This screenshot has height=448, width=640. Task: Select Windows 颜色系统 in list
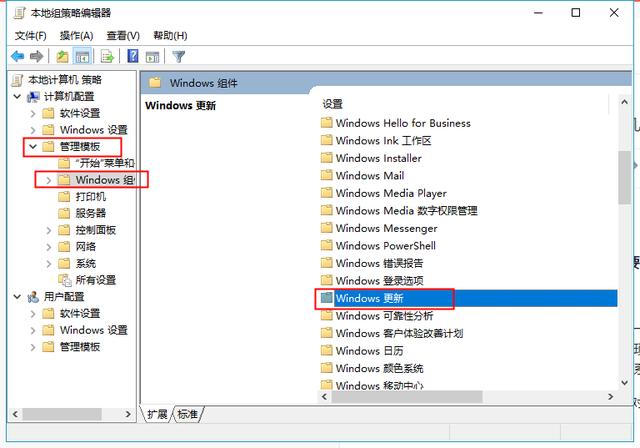click(x=379, y=368)
